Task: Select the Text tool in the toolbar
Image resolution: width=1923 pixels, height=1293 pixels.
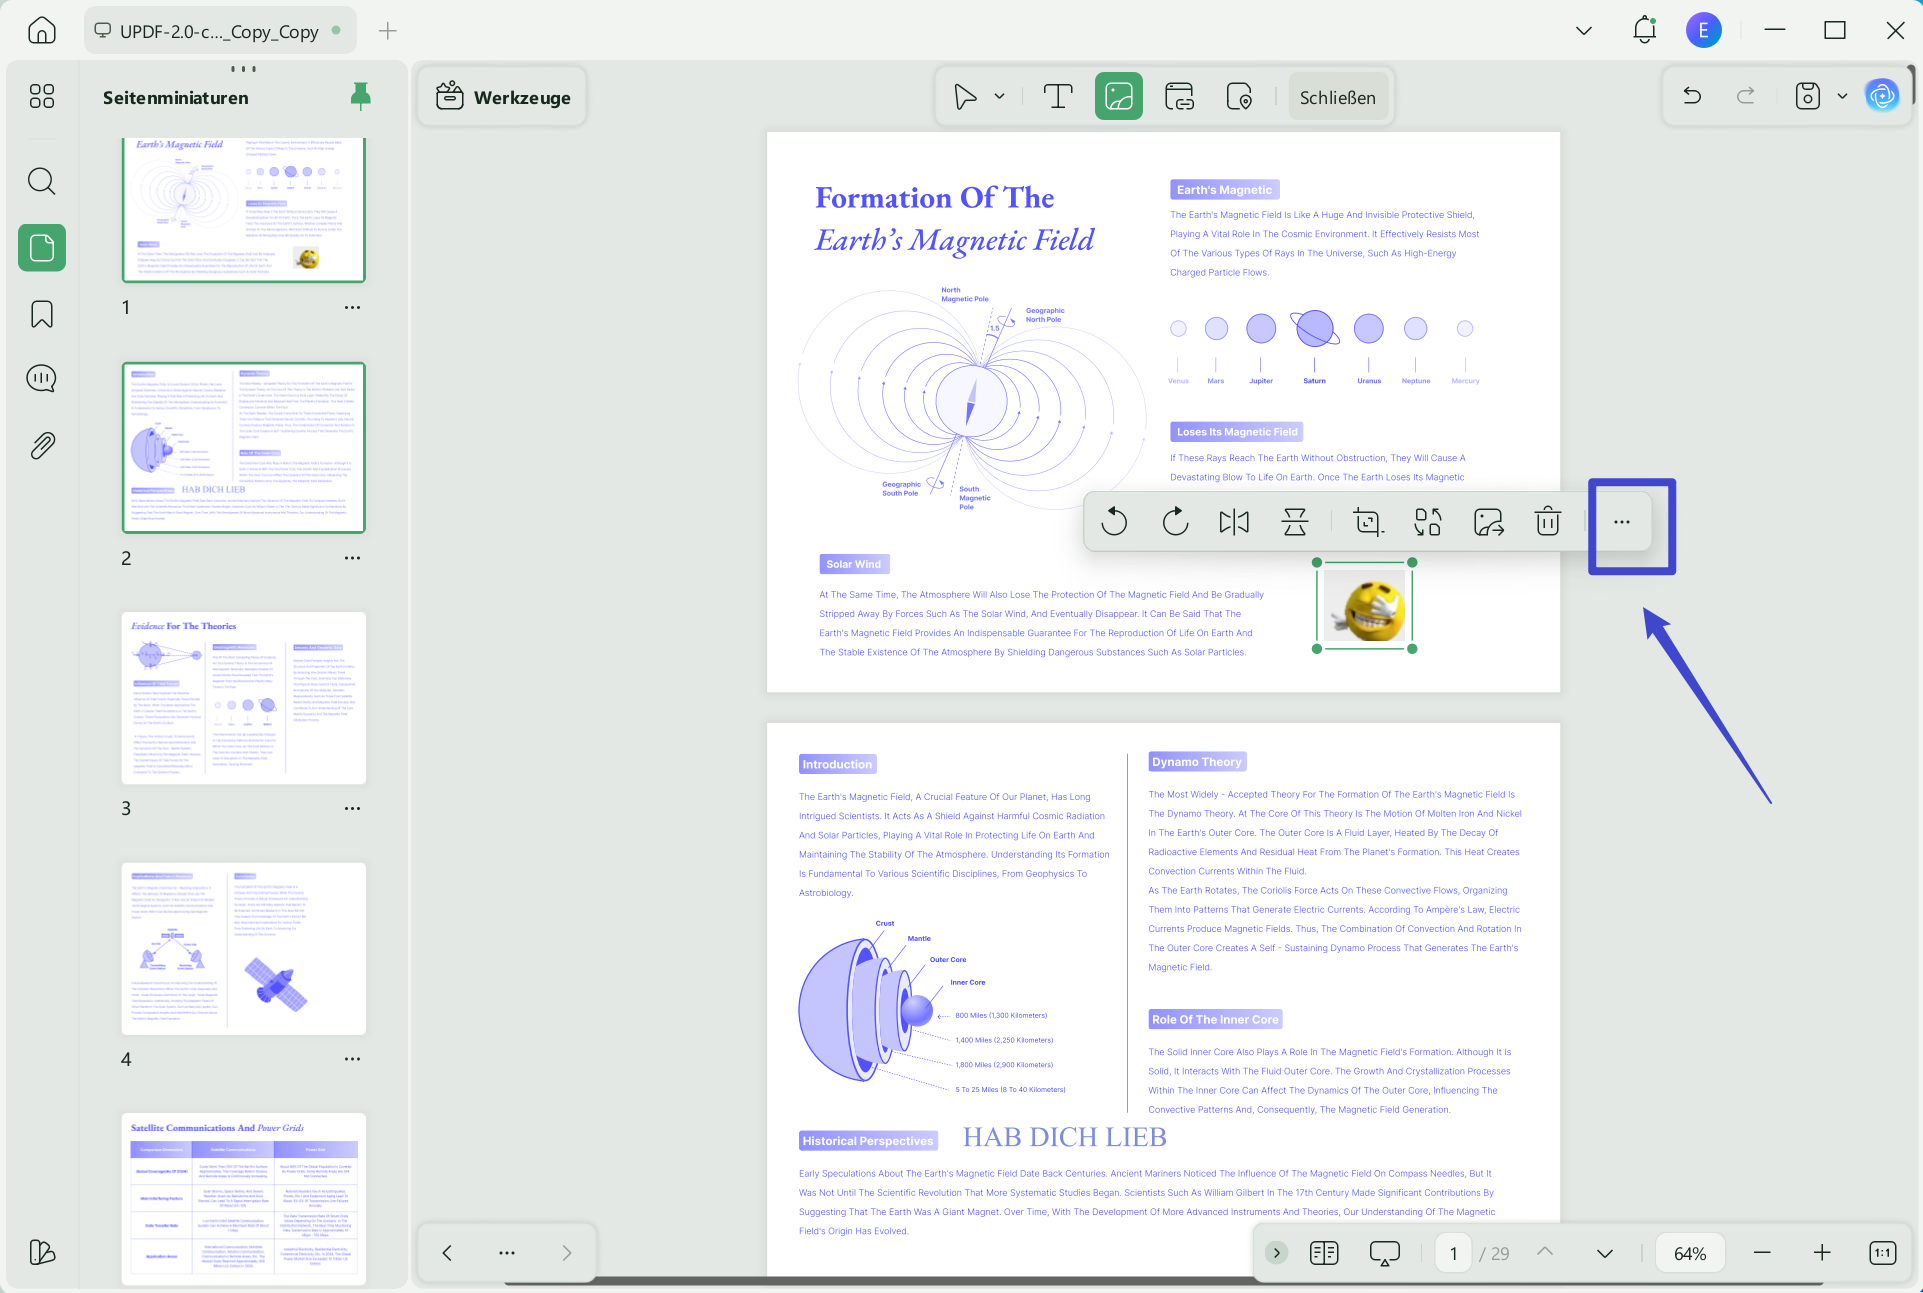Action: pos(1058,96)
